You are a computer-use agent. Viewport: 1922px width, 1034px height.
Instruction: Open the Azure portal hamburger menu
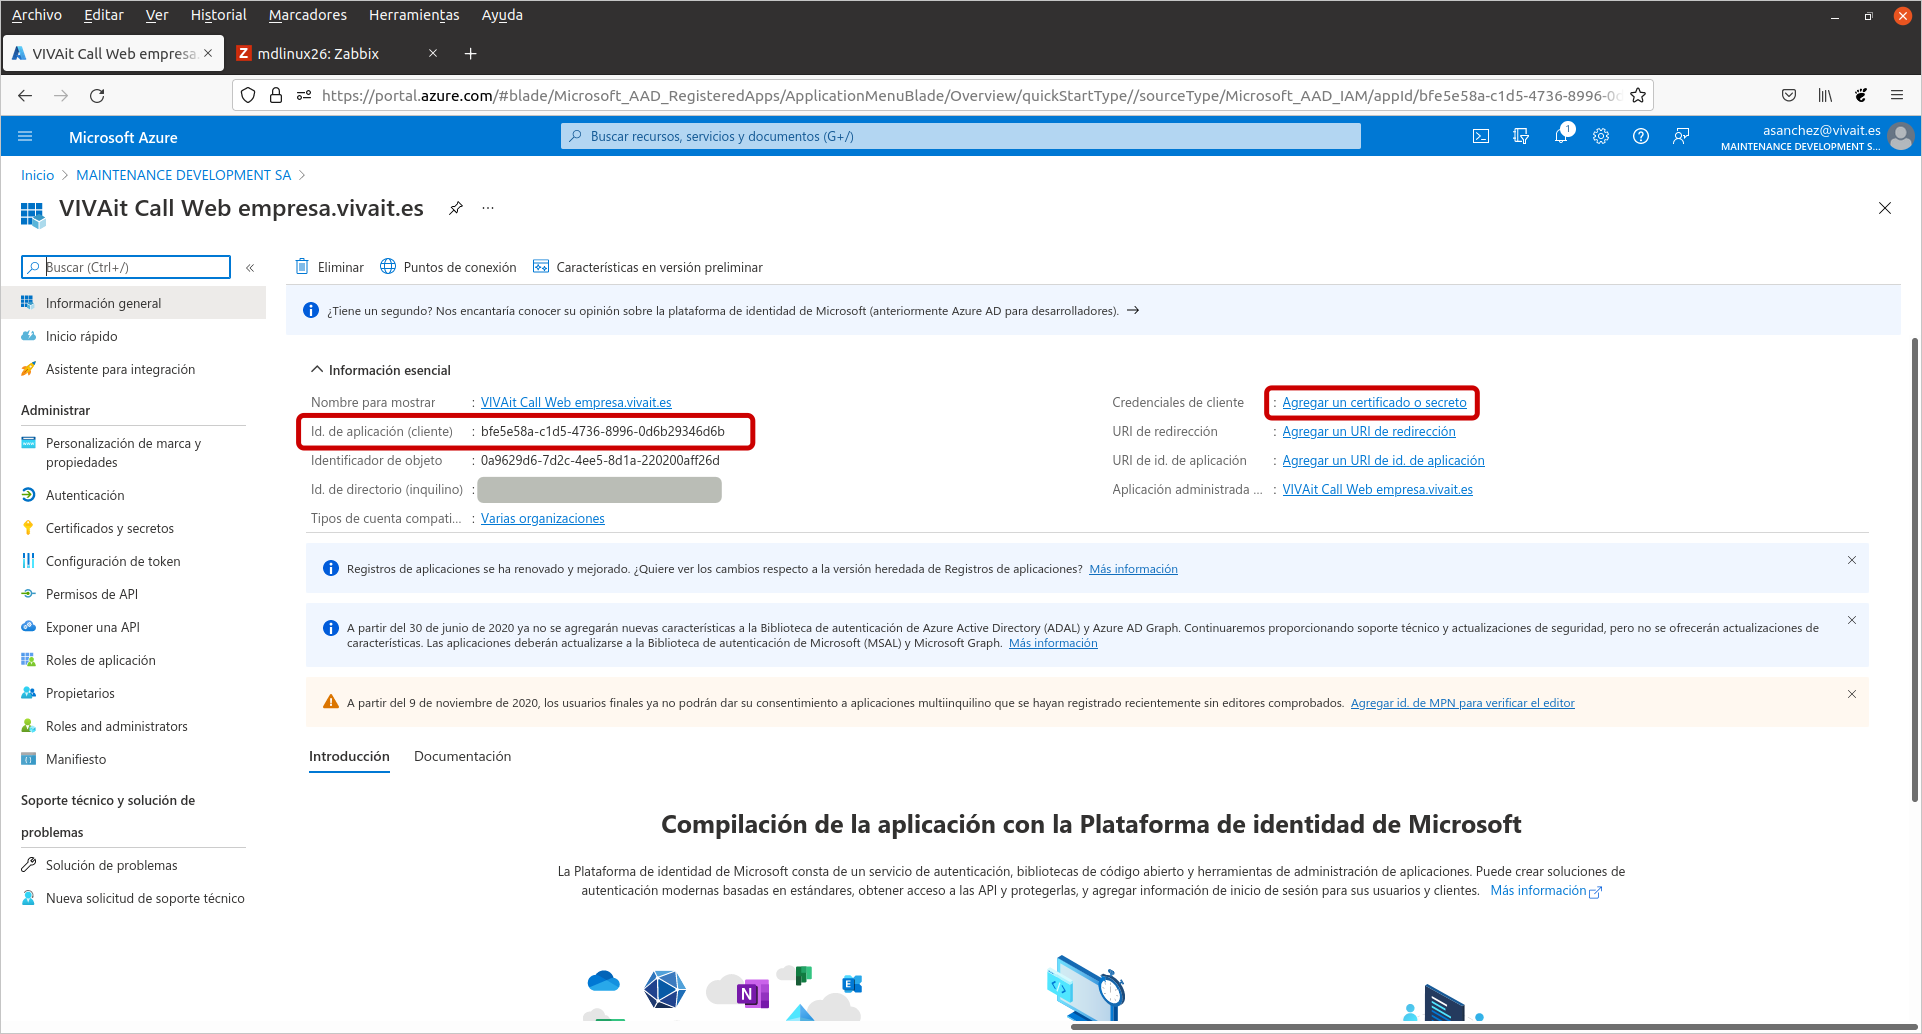point(25,137)
